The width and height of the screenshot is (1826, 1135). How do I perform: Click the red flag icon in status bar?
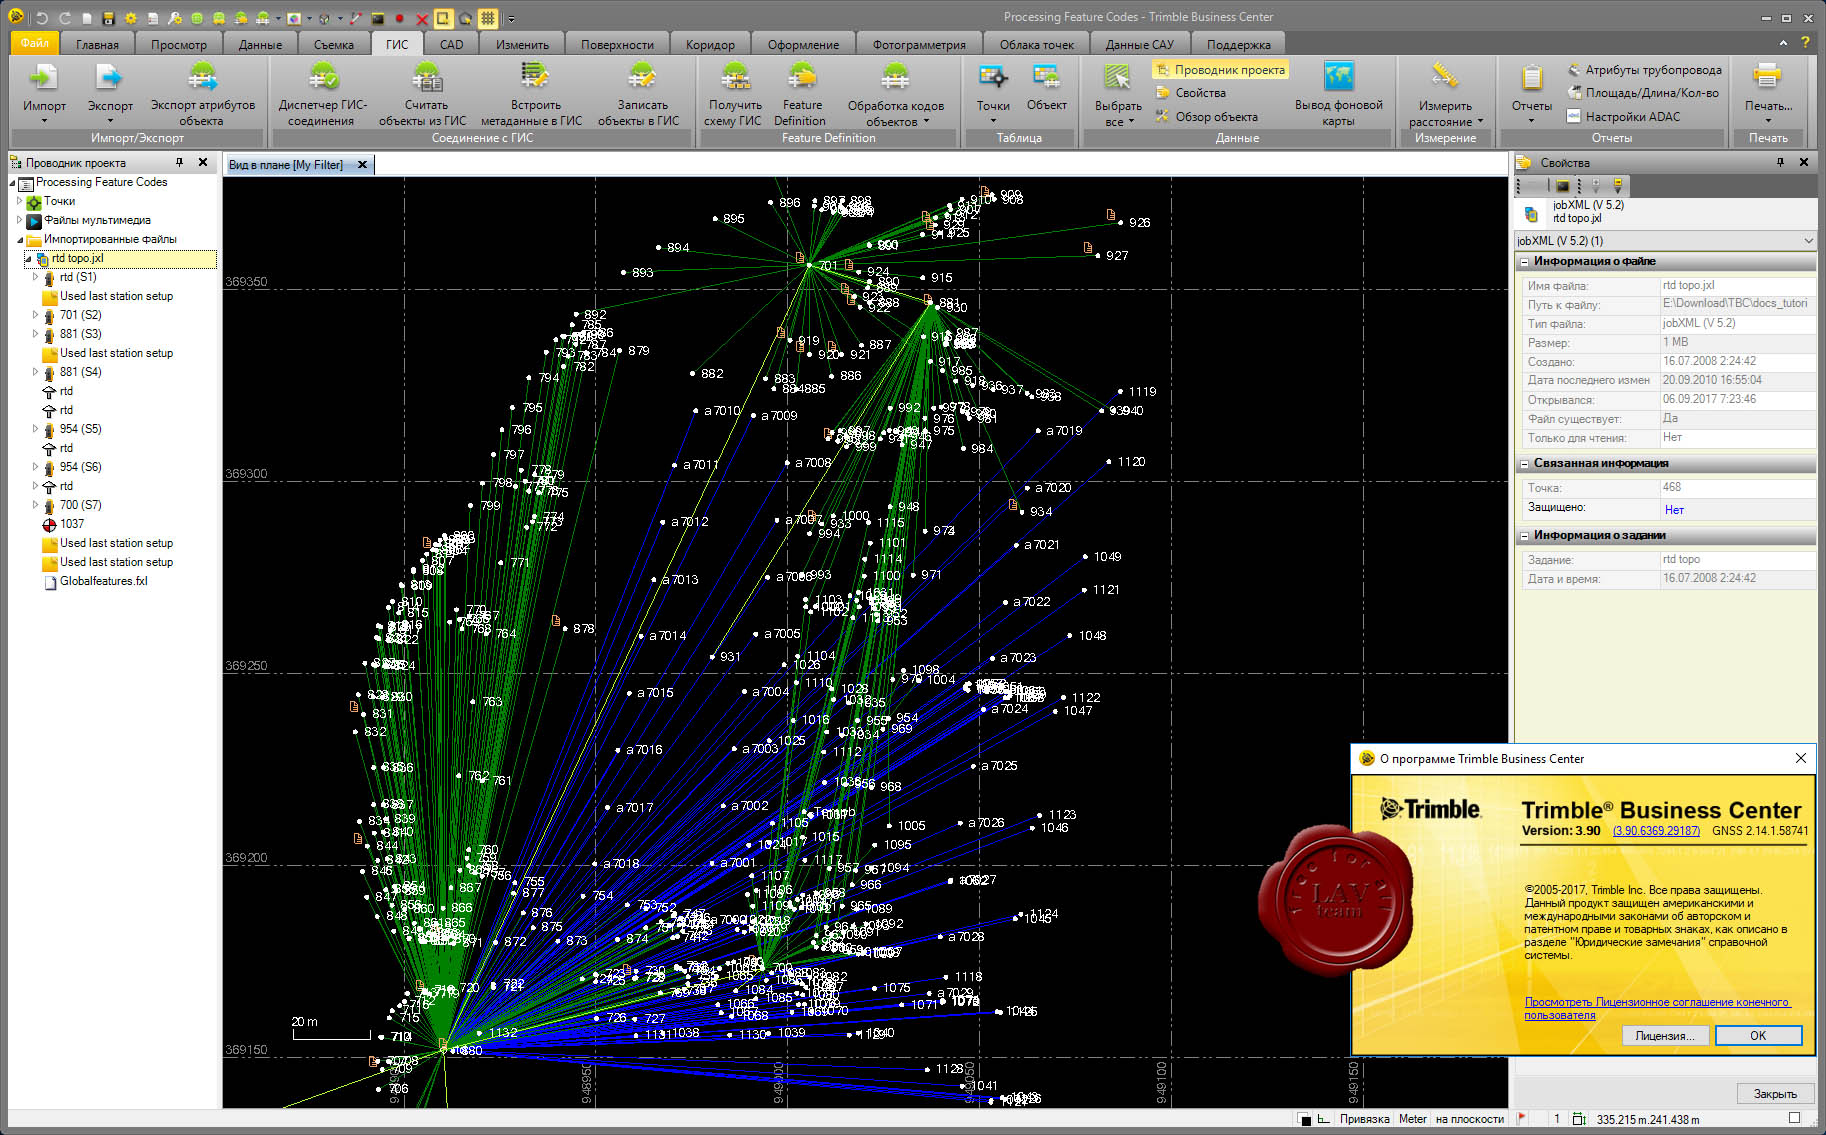[x=1522, y=1118]
